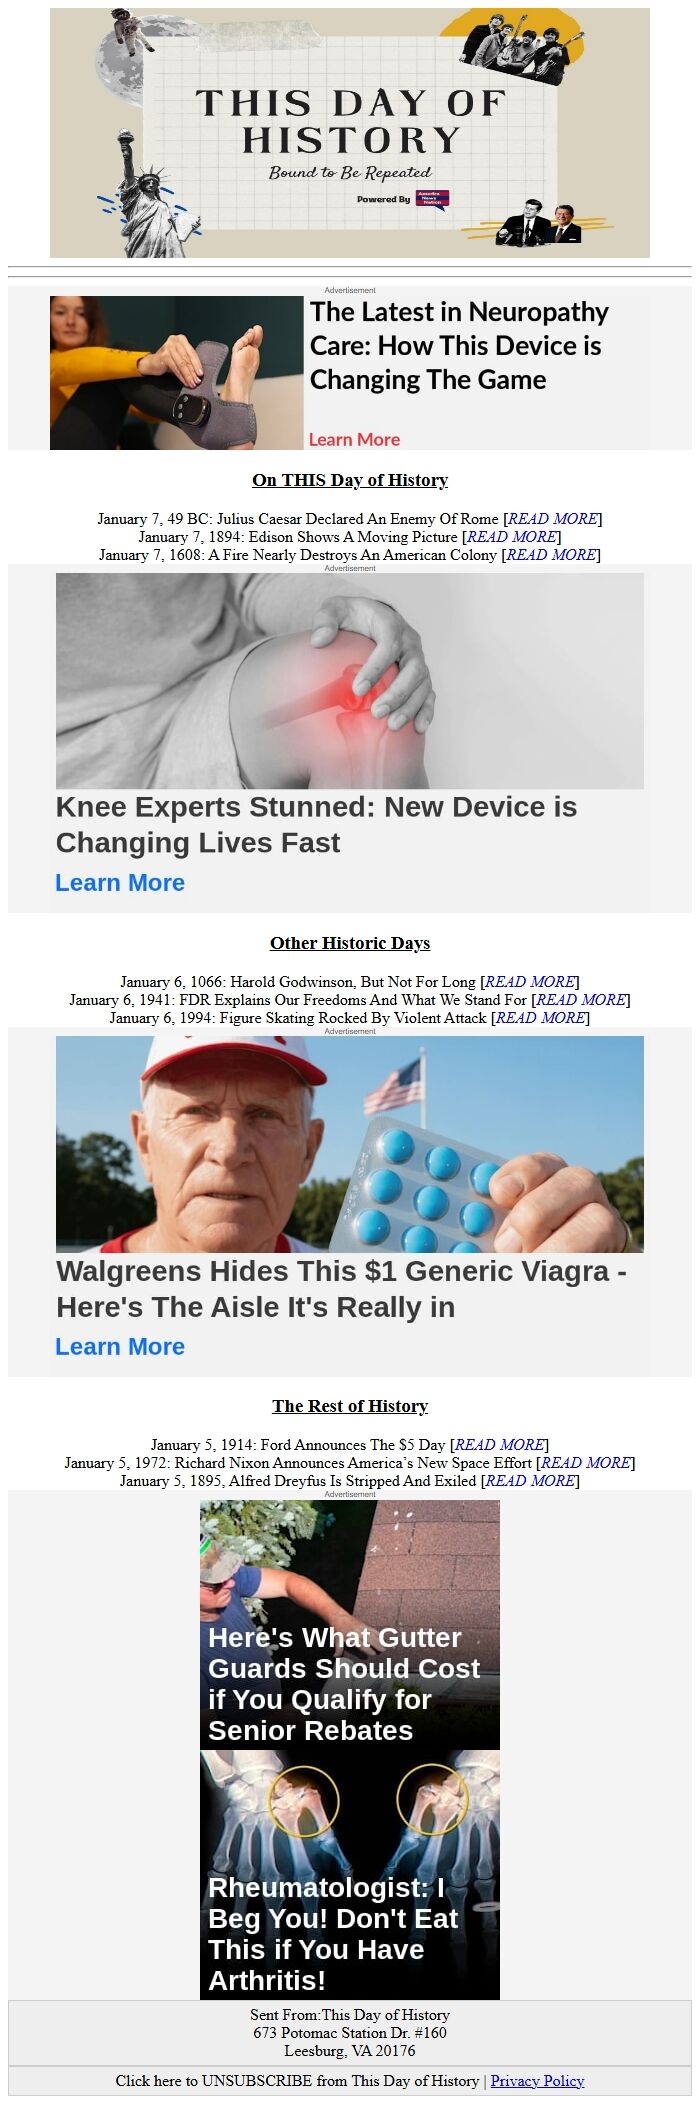
Task: Open READ MORE for Ford $5 Day
Action: click(500, 1445)
